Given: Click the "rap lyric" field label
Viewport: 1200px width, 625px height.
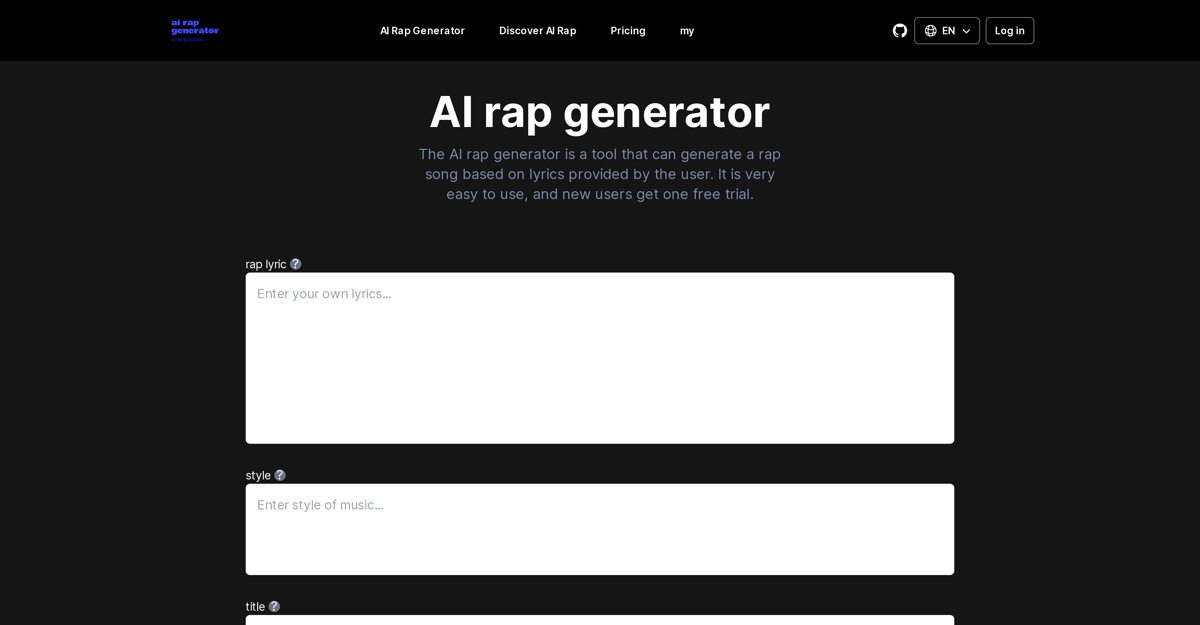Looking at the screenshot, I should (265, 264).
